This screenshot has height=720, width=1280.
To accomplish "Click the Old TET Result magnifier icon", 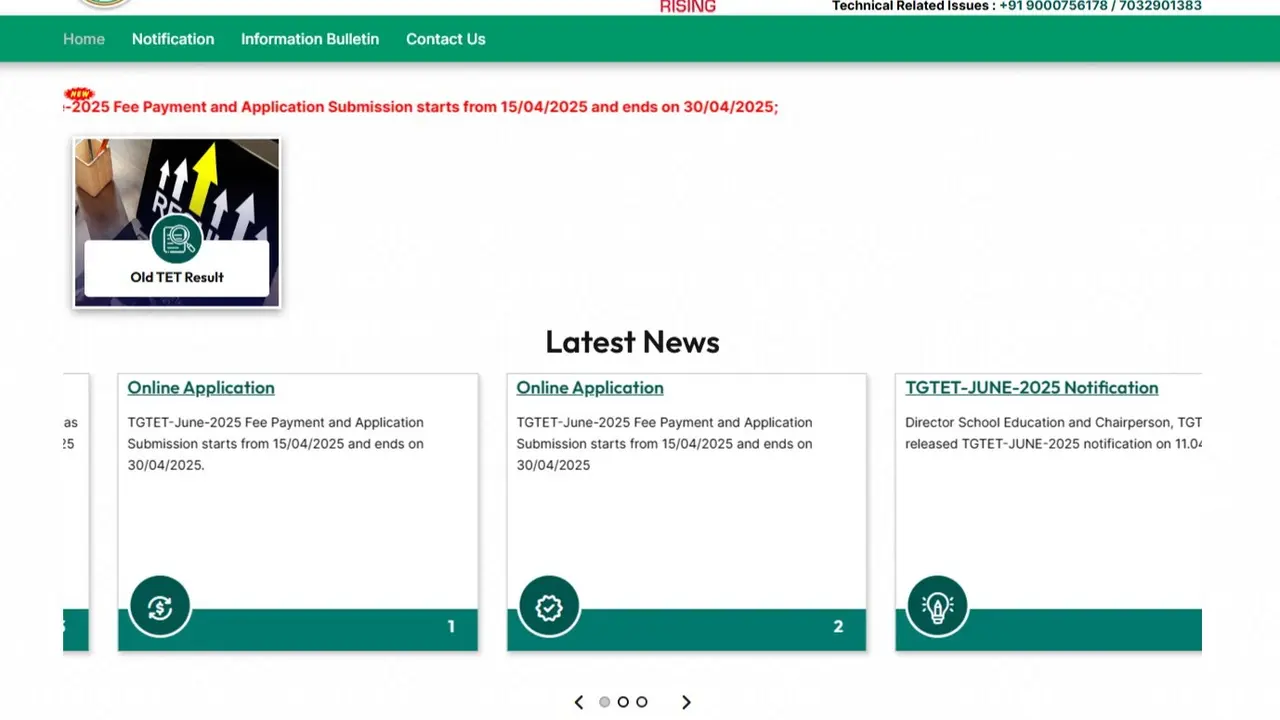I will click(x=177, y=239).
